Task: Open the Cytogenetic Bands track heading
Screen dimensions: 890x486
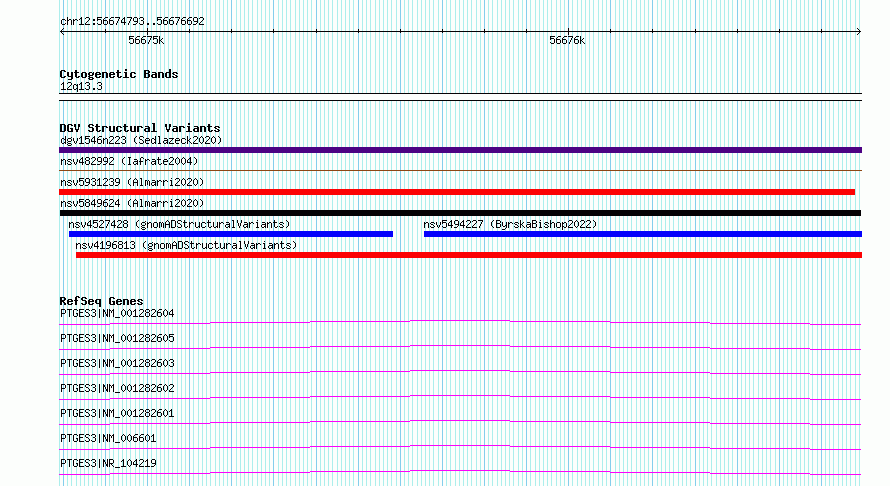Action: coord(119,74)
